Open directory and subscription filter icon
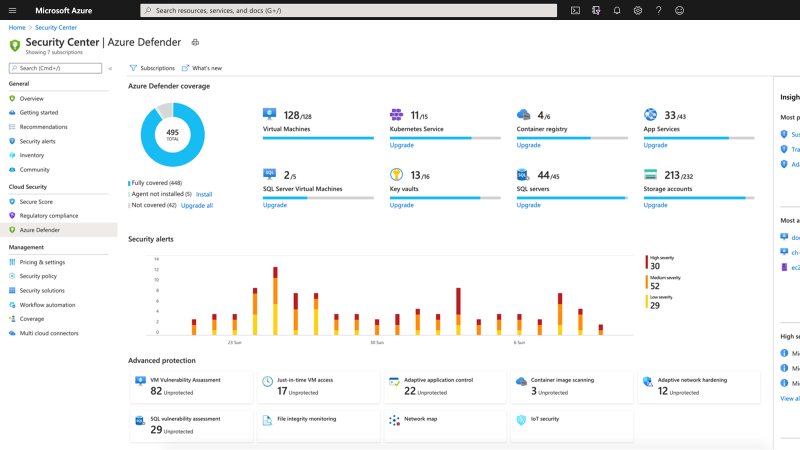This screenshot has height=450, width=800. (596, 10)
